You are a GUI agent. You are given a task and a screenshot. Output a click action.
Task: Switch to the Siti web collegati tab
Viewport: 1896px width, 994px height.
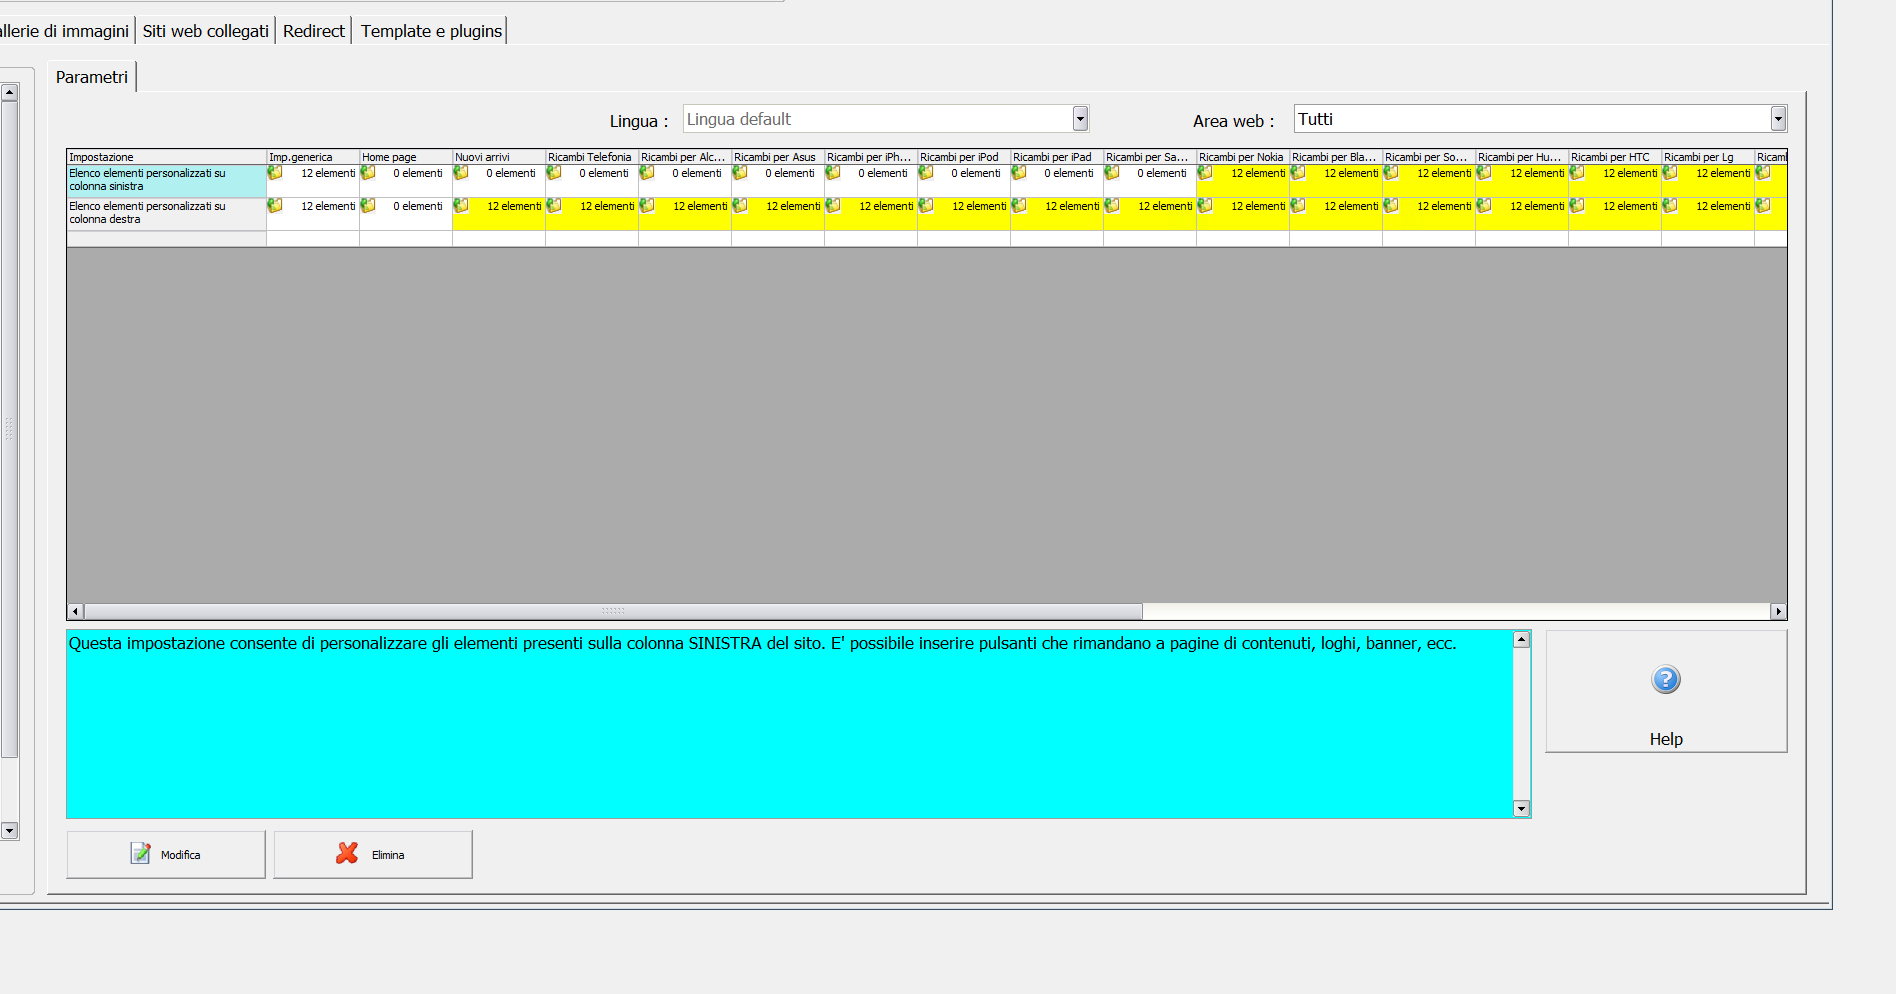coord(206,31)
